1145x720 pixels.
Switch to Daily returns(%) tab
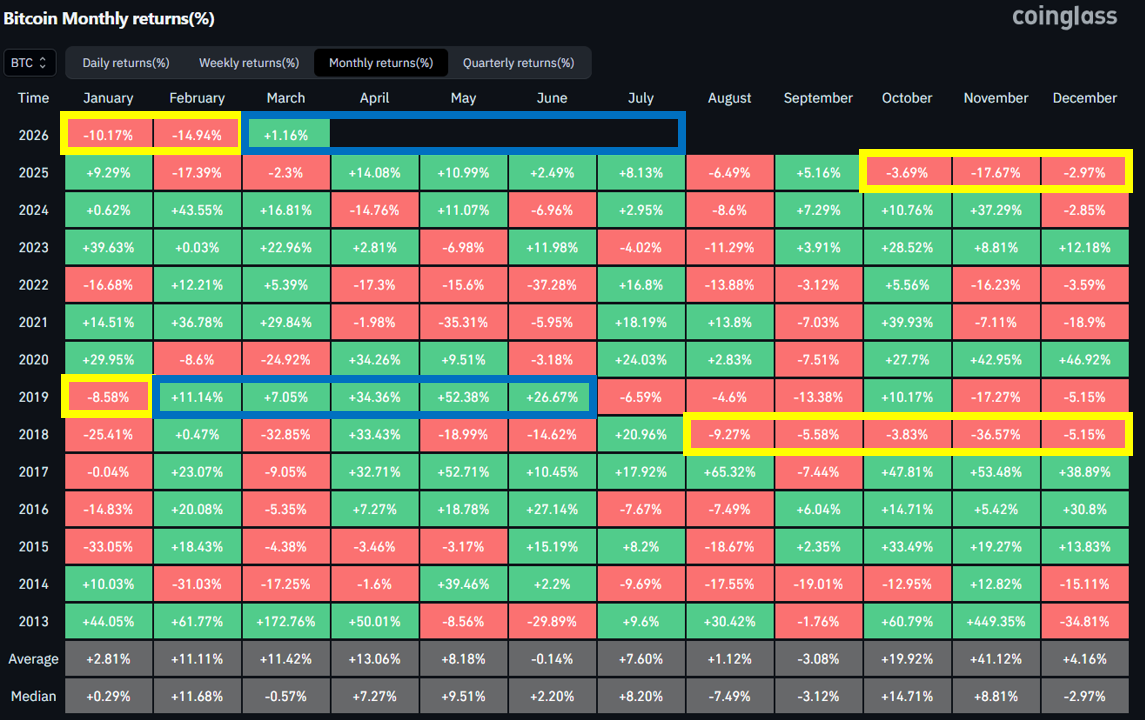click(x=125, y=63)
